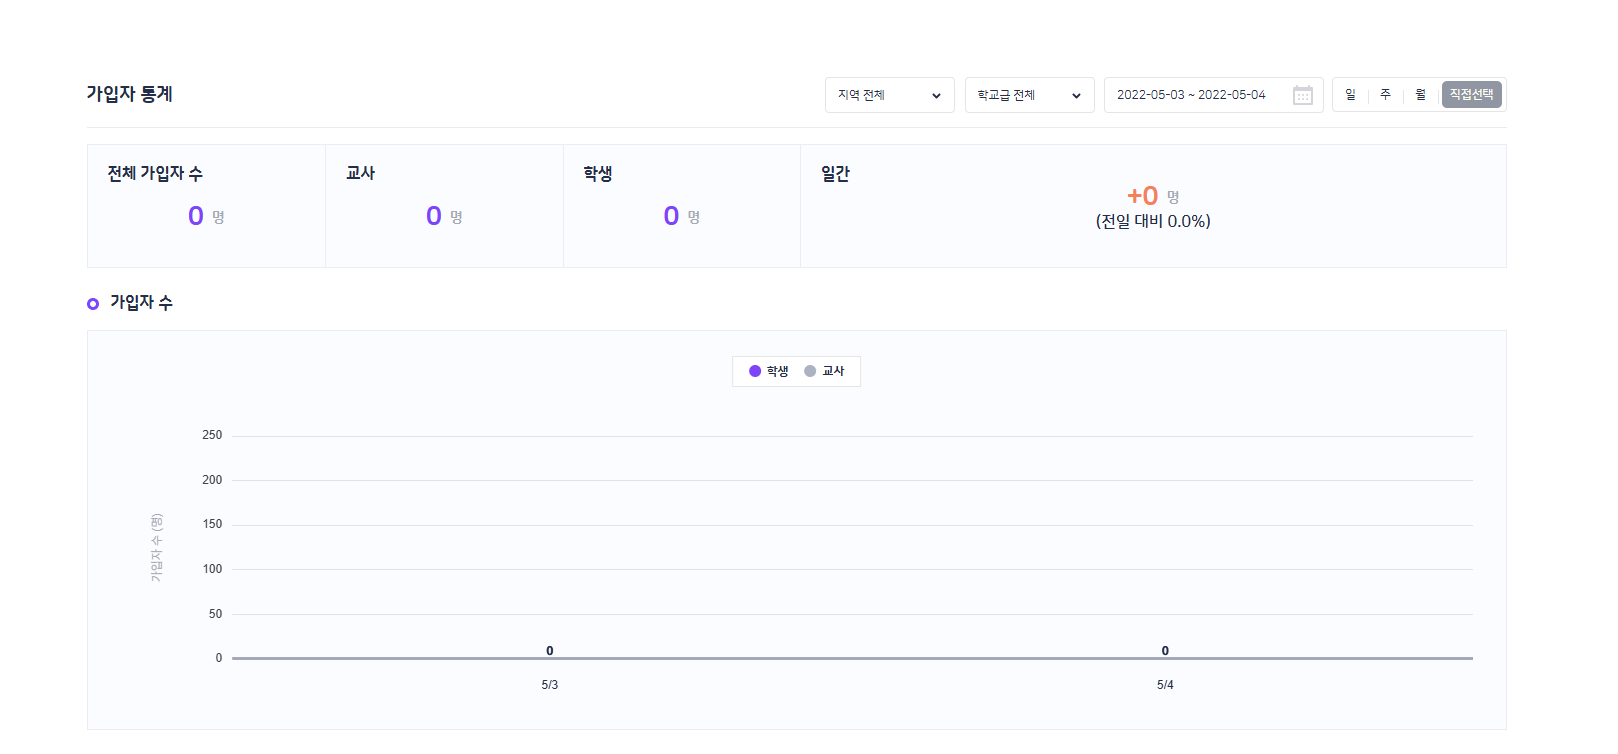Click the 학생 count stat card
The height and width of the screenshot is (754, 1618).
(x=682, y=206)
